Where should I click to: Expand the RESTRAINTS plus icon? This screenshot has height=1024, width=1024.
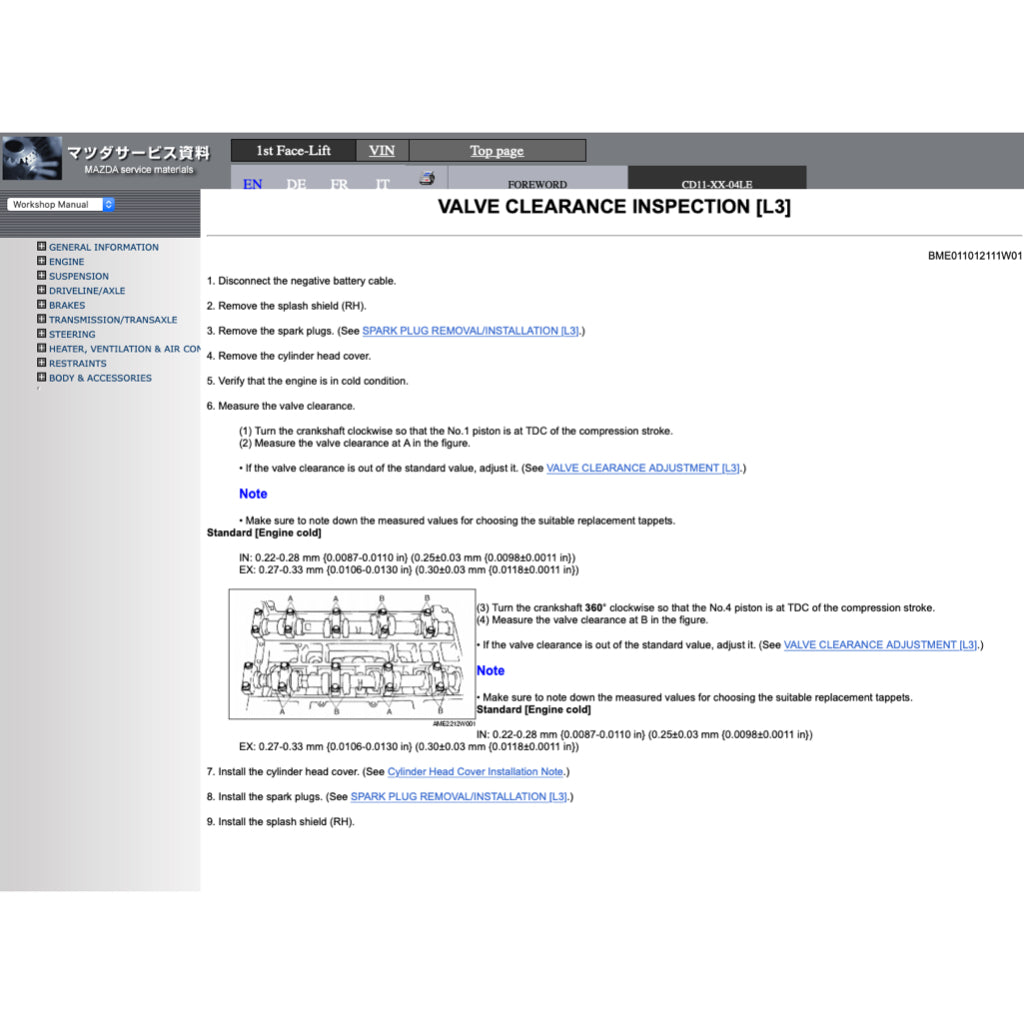pyautogui.click(x=42, y=363)
